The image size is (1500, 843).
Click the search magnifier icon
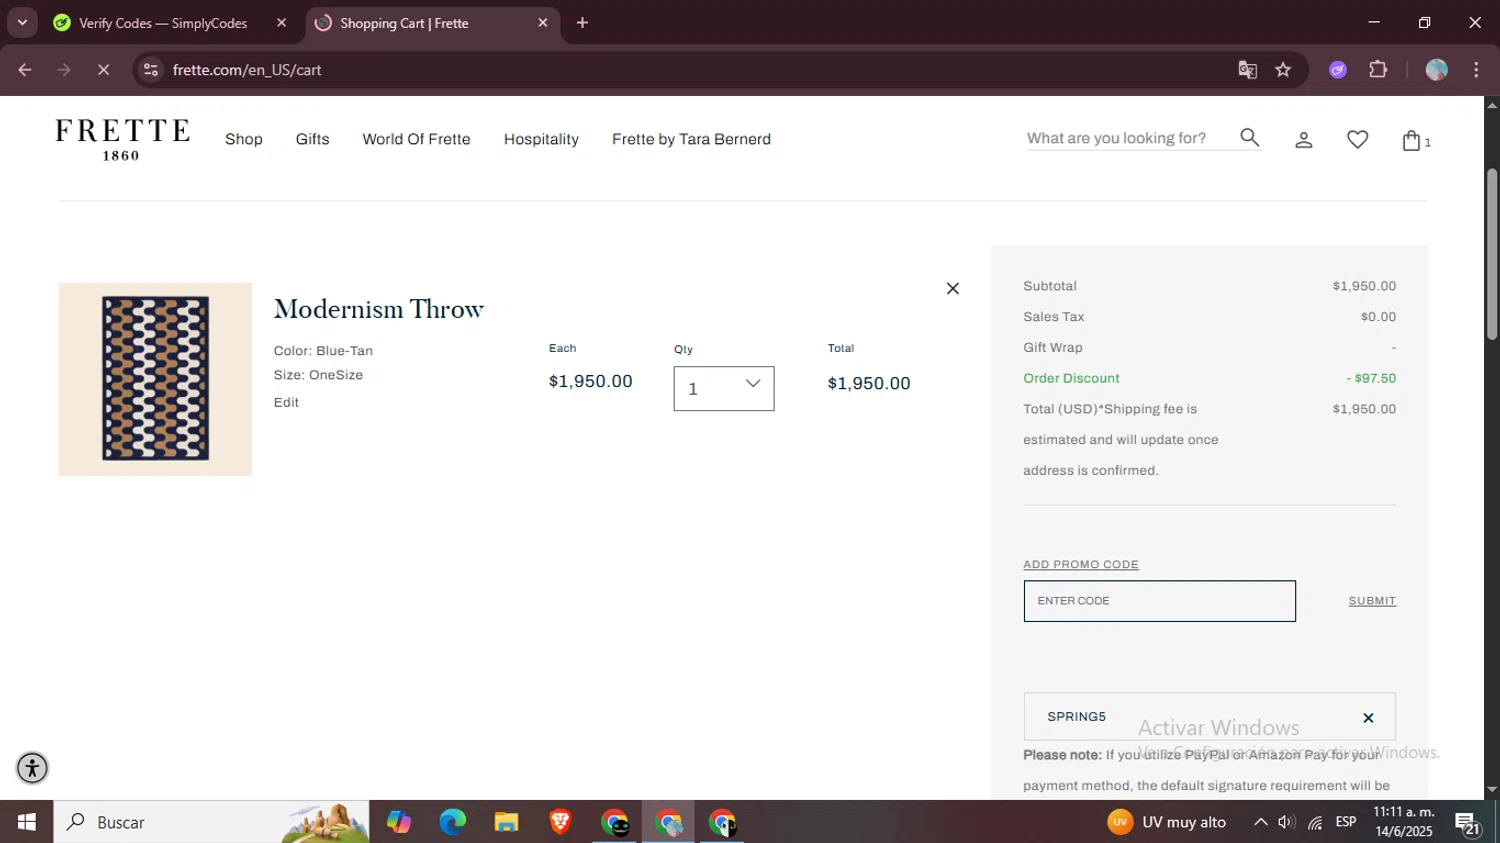pyautogui.click(x=1249, y=138)
